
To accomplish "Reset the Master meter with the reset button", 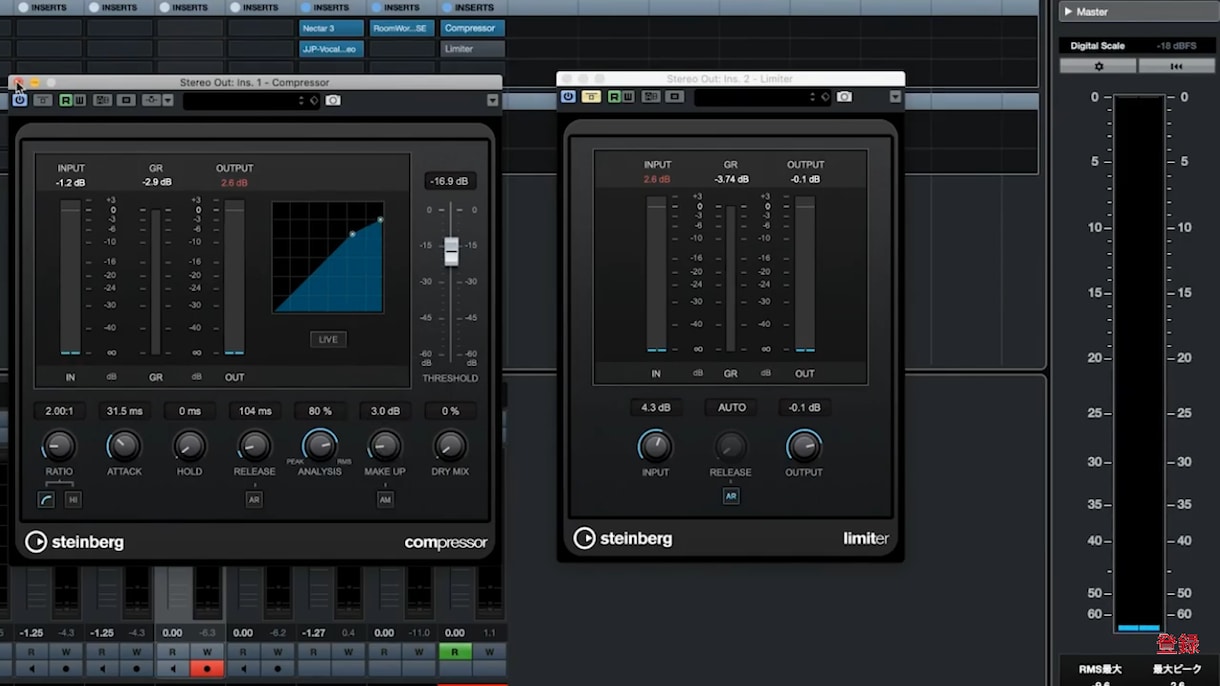I will 1177,66.
